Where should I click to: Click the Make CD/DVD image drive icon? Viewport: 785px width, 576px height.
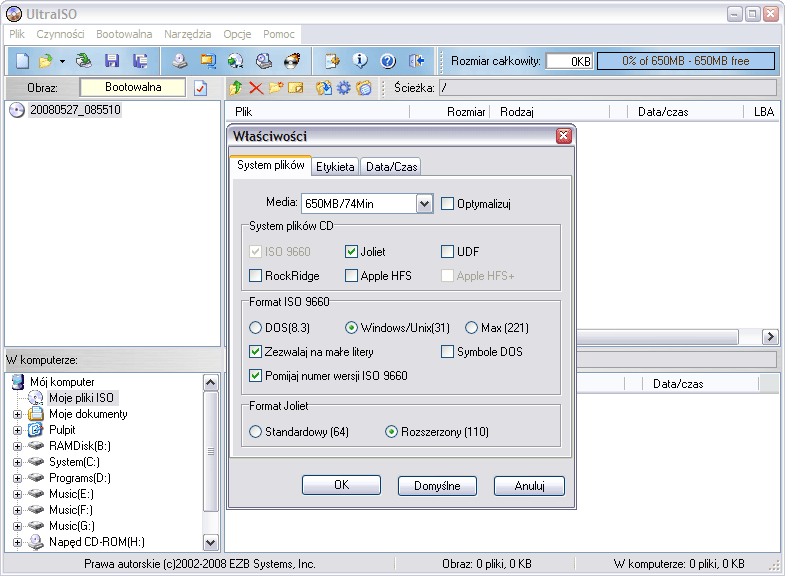pos(180,61)
